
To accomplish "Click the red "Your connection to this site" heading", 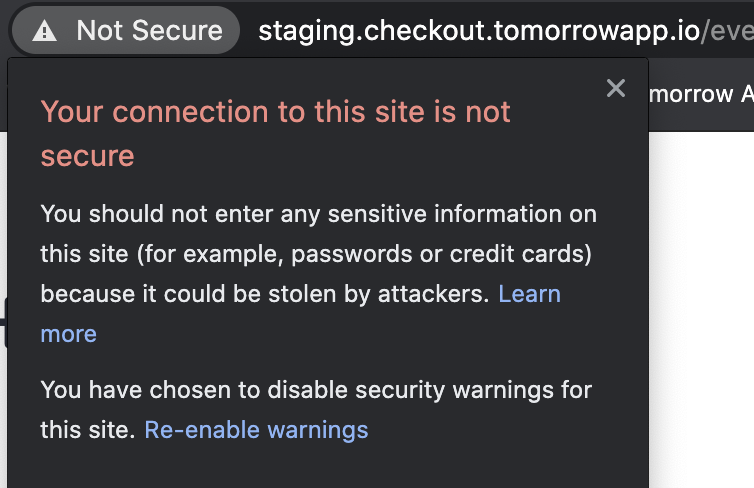I will [275, 112].
